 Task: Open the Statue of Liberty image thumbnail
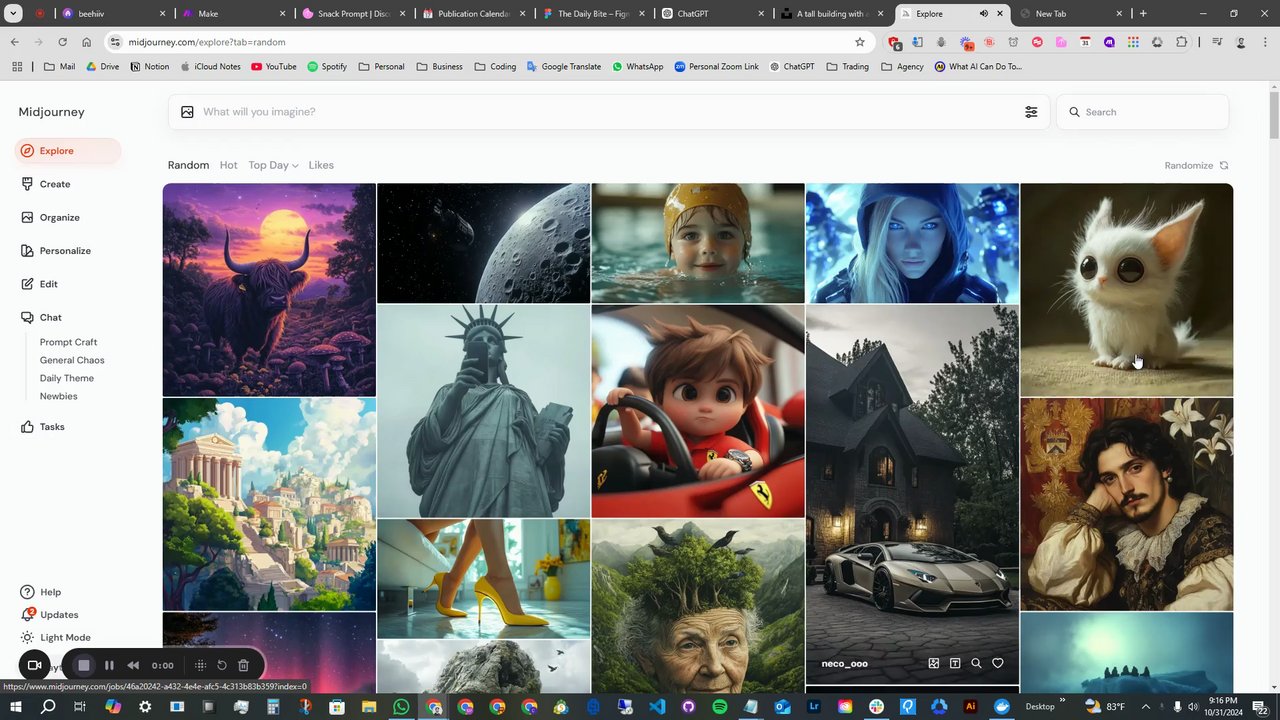pyautogui.click(x=483, y=410)
